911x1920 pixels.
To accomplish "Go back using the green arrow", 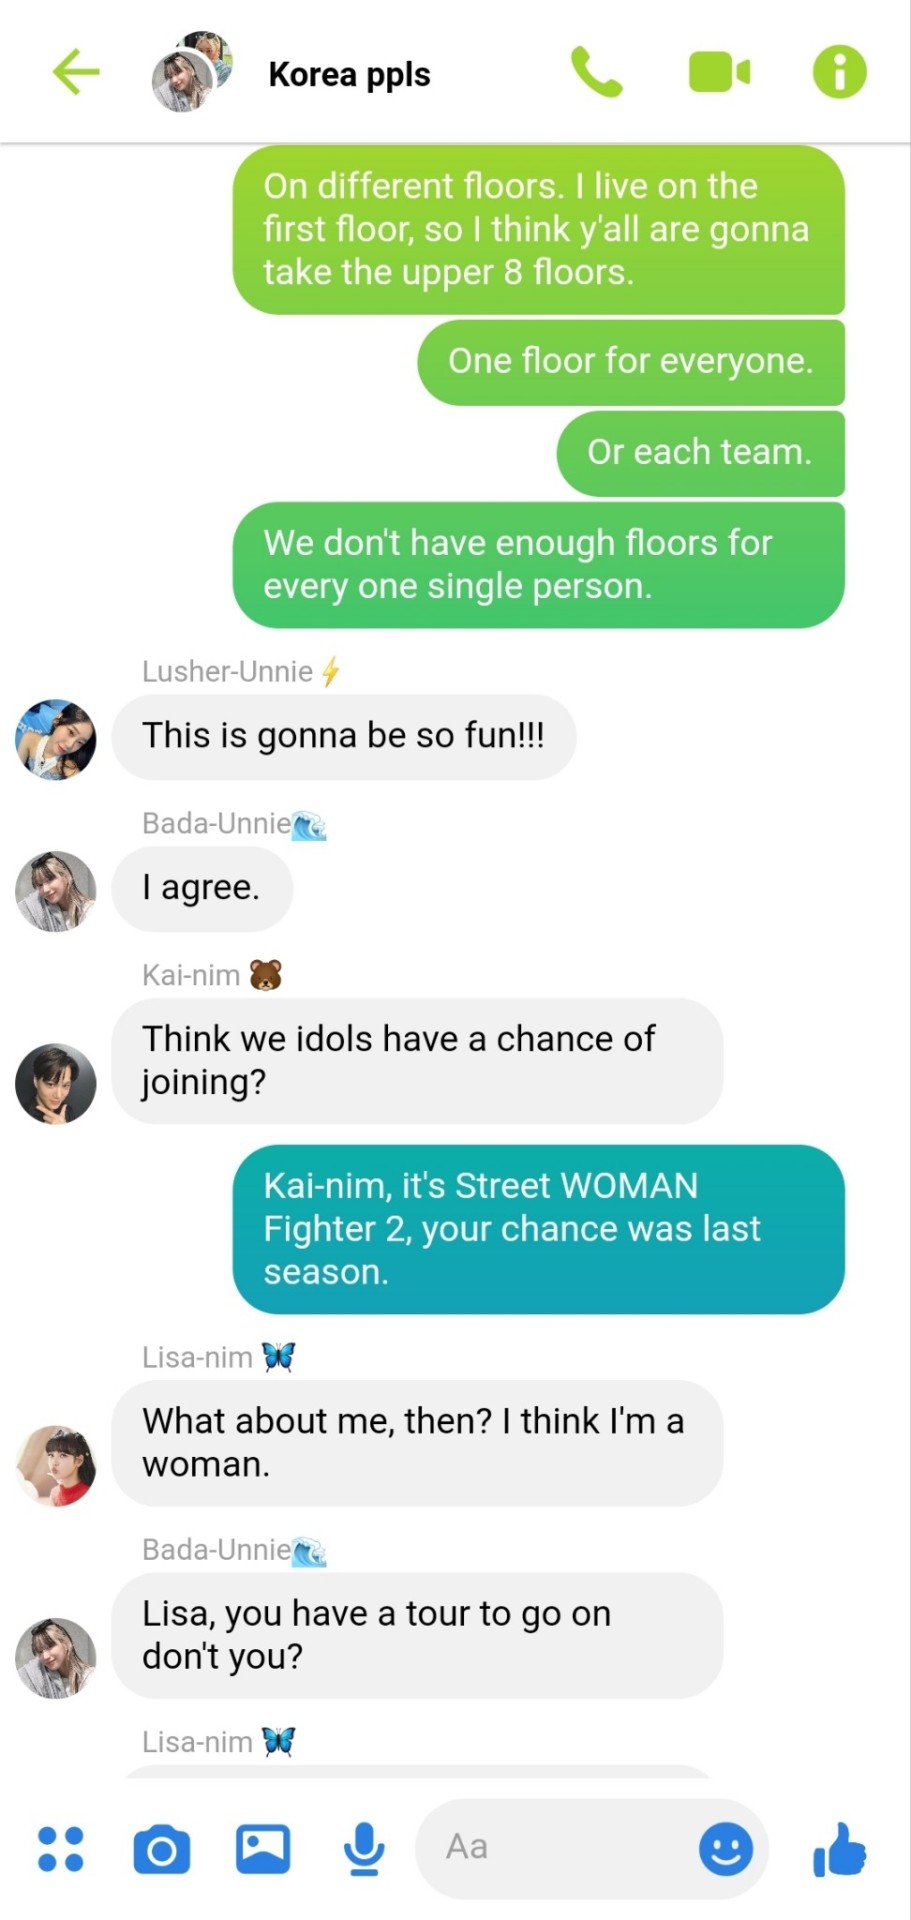I will click(76, 73).
